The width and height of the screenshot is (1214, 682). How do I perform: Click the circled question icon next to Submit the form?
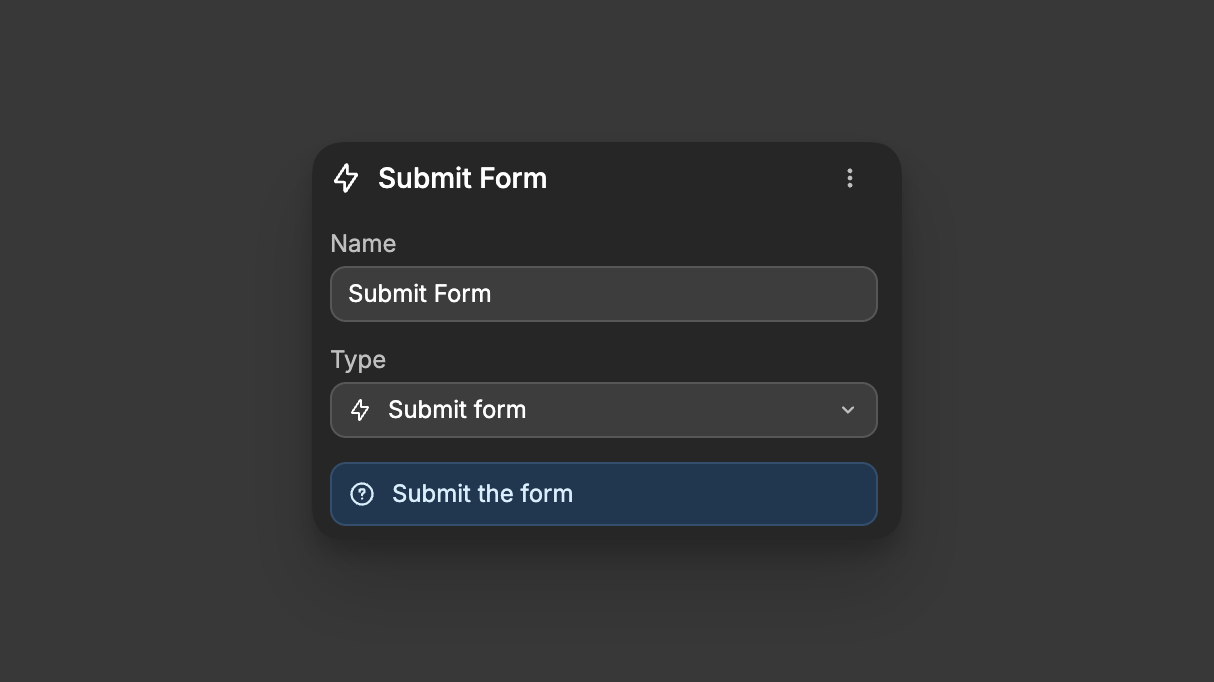click(x=362, y=494)
